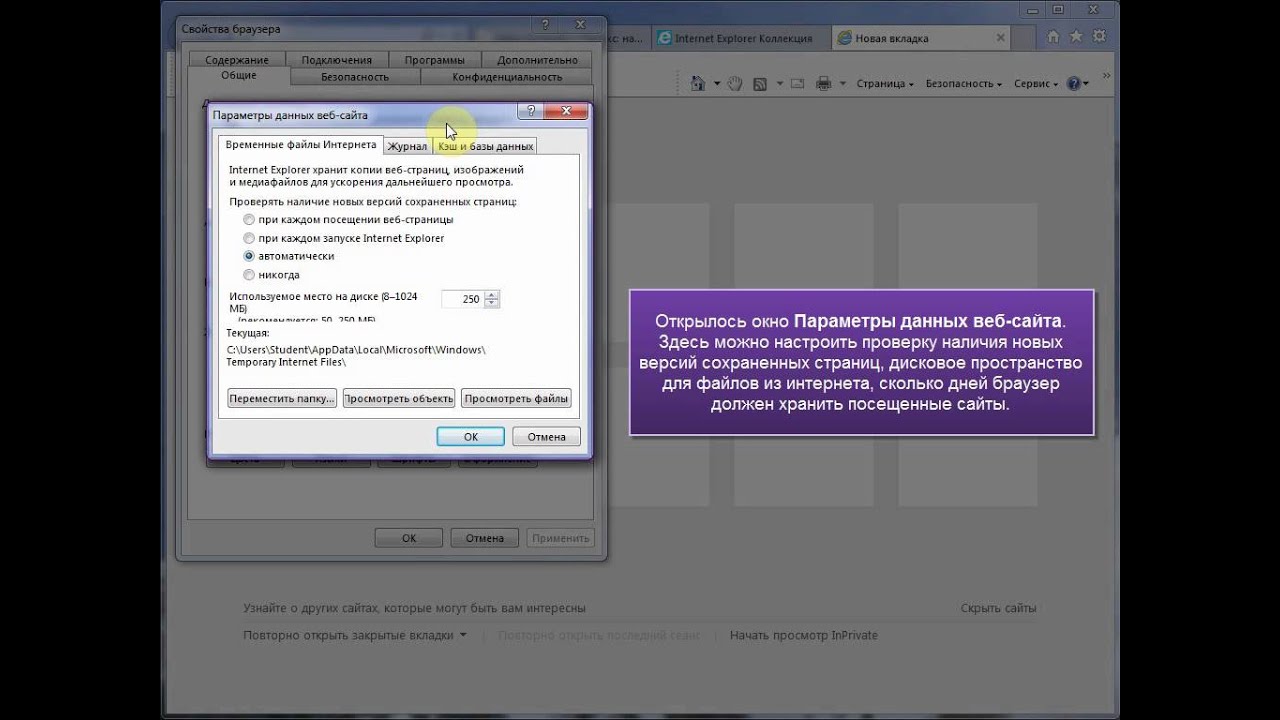Open the Содержание tab in Свойства браузера
Screen dimensions: 1280x720
[237, 60]
